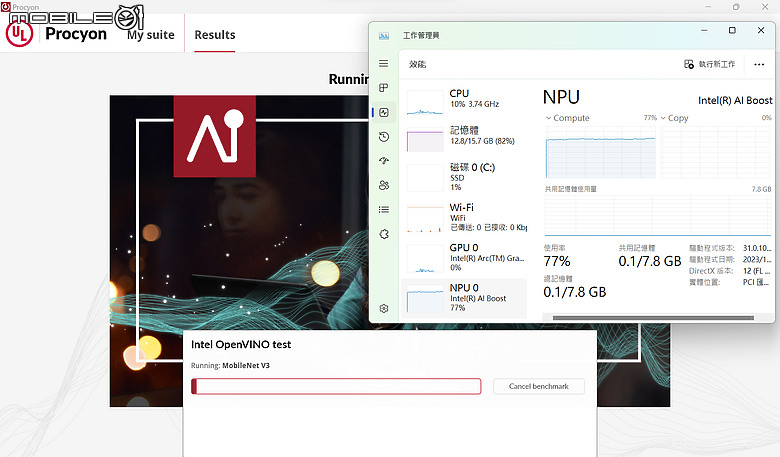Open Details list icon in Task Manager

(384, 209)
